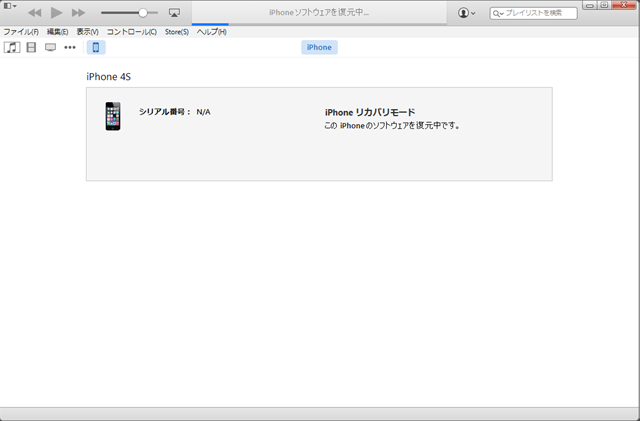Click the iPhone 4S device thumbnail
The width and height of the screenshot is (640, 421).
pos(113,116)
